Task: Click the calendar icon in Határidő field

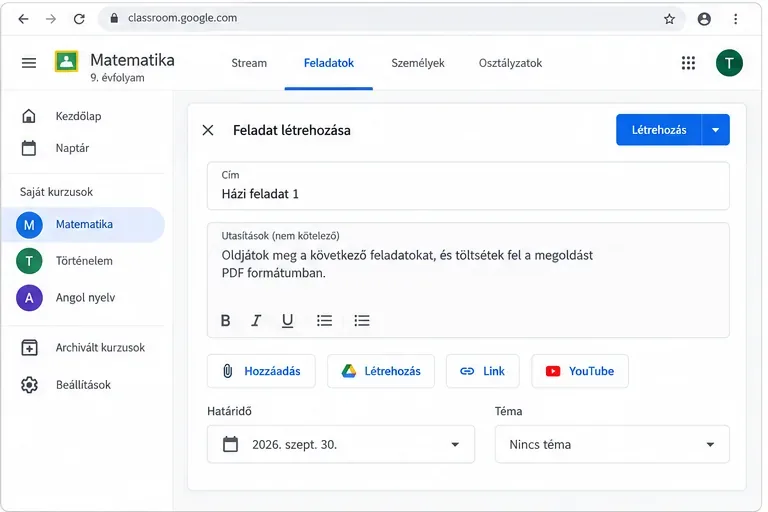Action: coord(231,444)
